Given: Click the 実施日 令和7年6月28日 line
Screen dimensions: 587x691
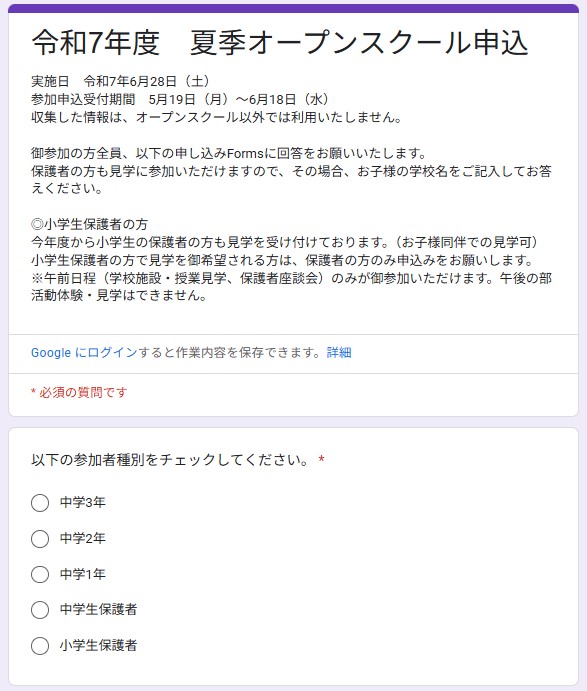Looking at the screenshot, I should (120, 82).
